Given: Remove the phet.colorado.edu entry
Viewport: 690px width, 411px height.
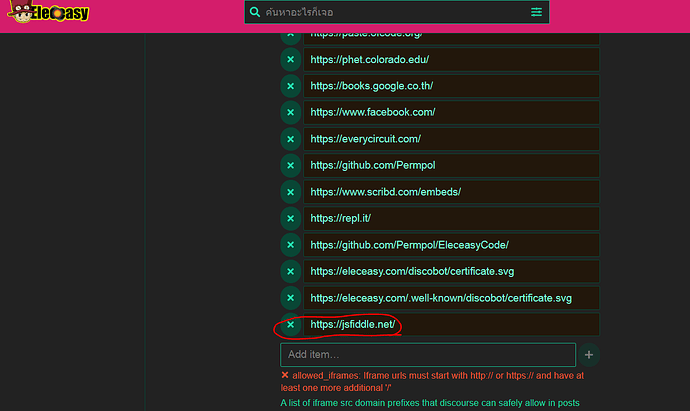Looking at the screenshot, I should tap(290, 59).
